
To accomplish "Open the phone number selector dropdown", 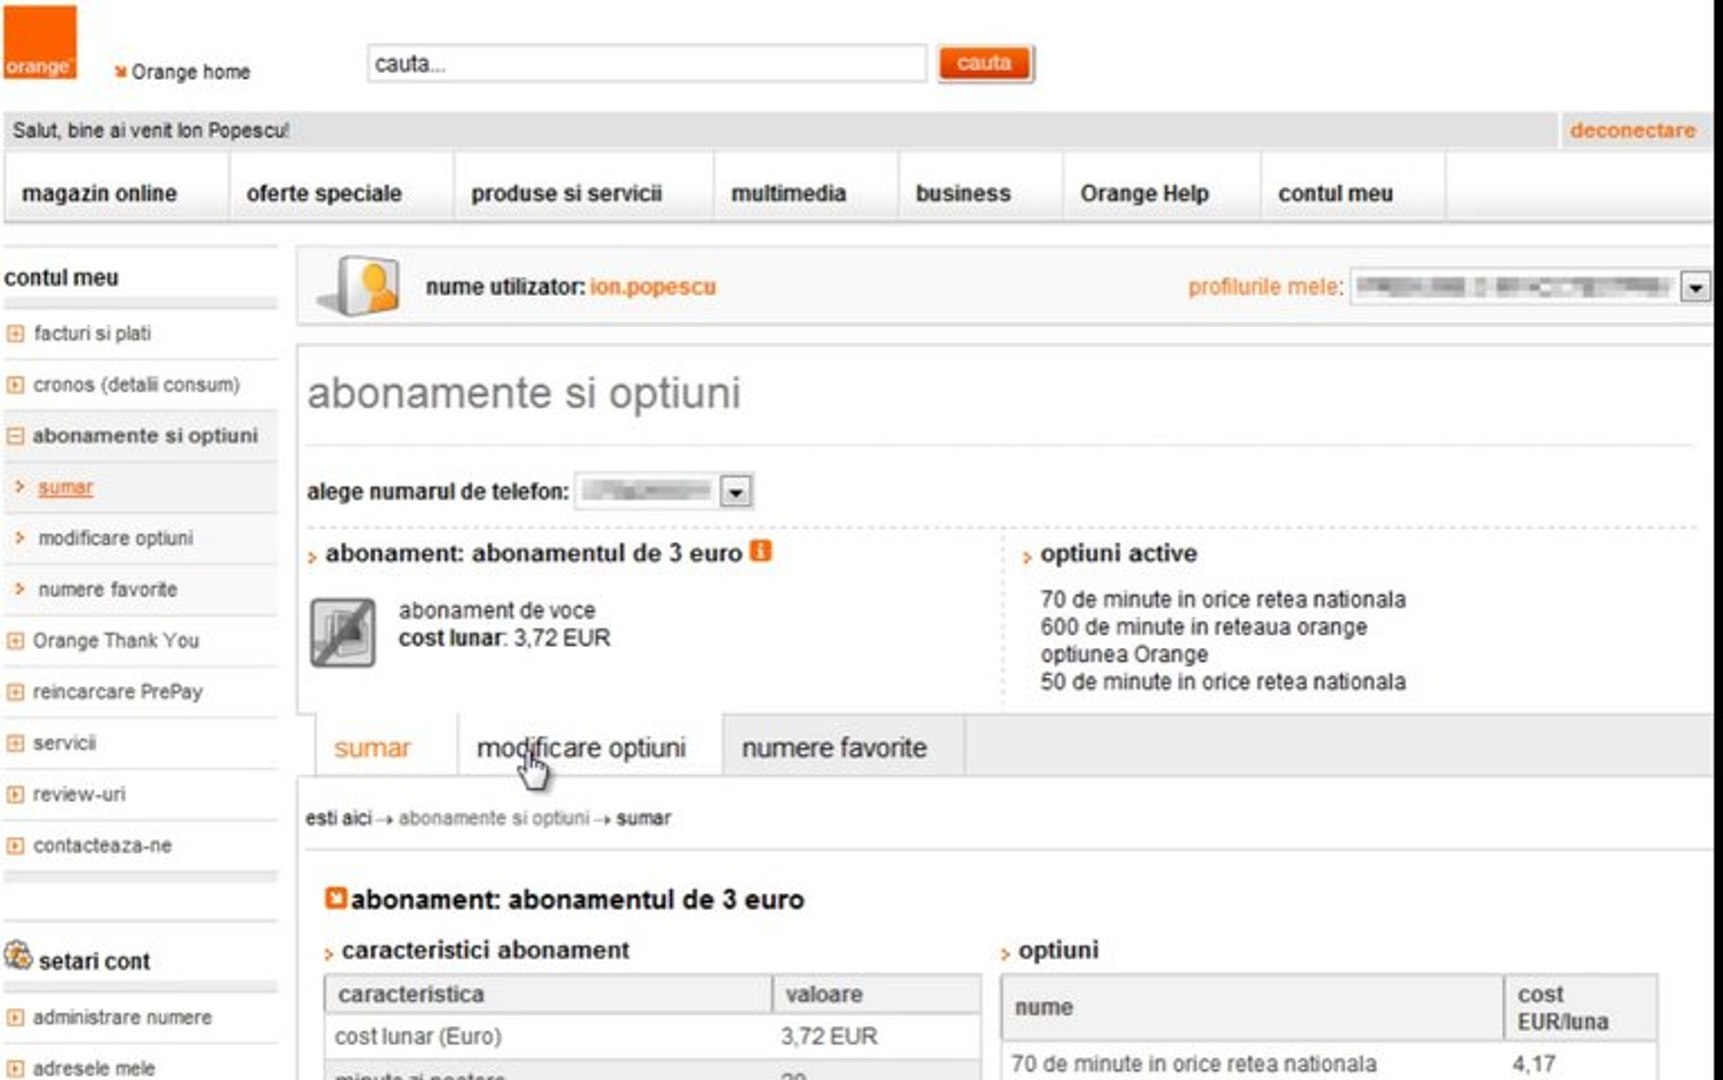I will [736, 492].
